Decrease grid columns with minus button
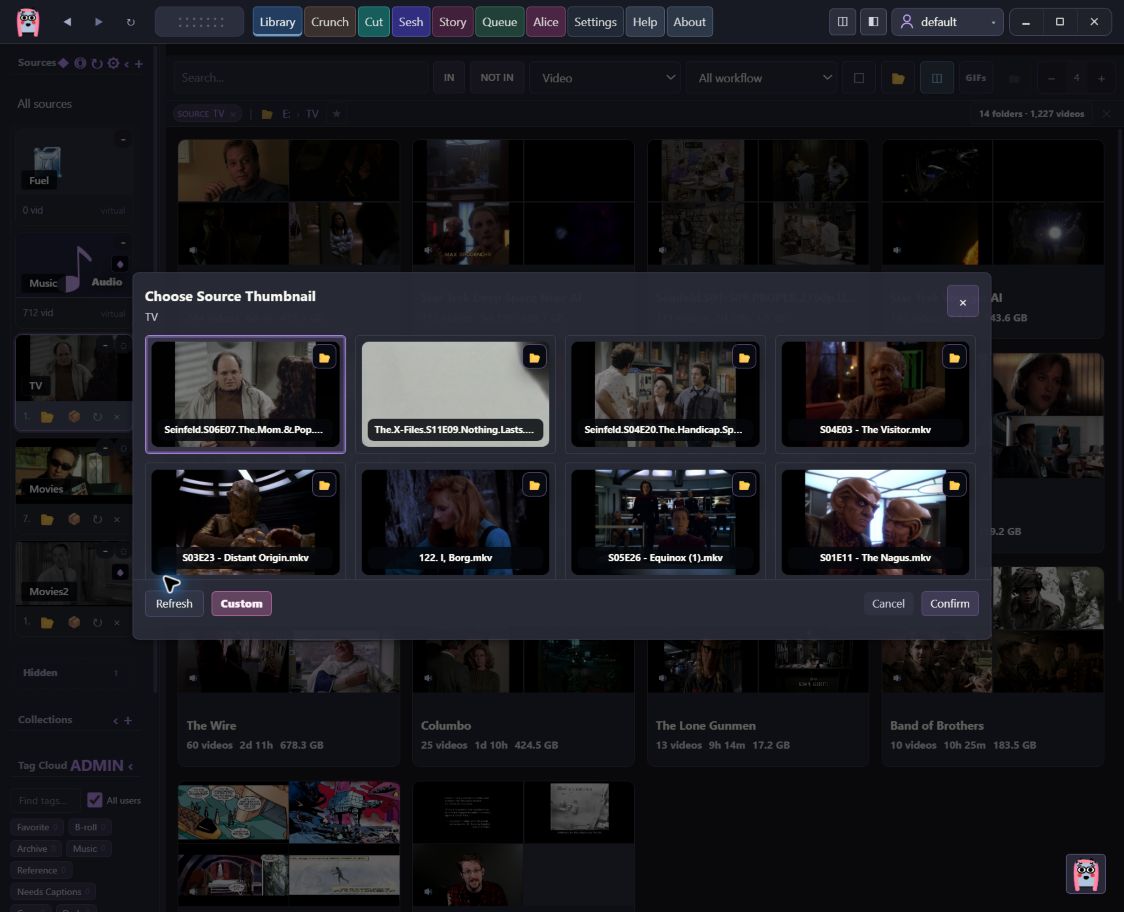This screenshot has width=1124, height=912. pos(1051,78)
